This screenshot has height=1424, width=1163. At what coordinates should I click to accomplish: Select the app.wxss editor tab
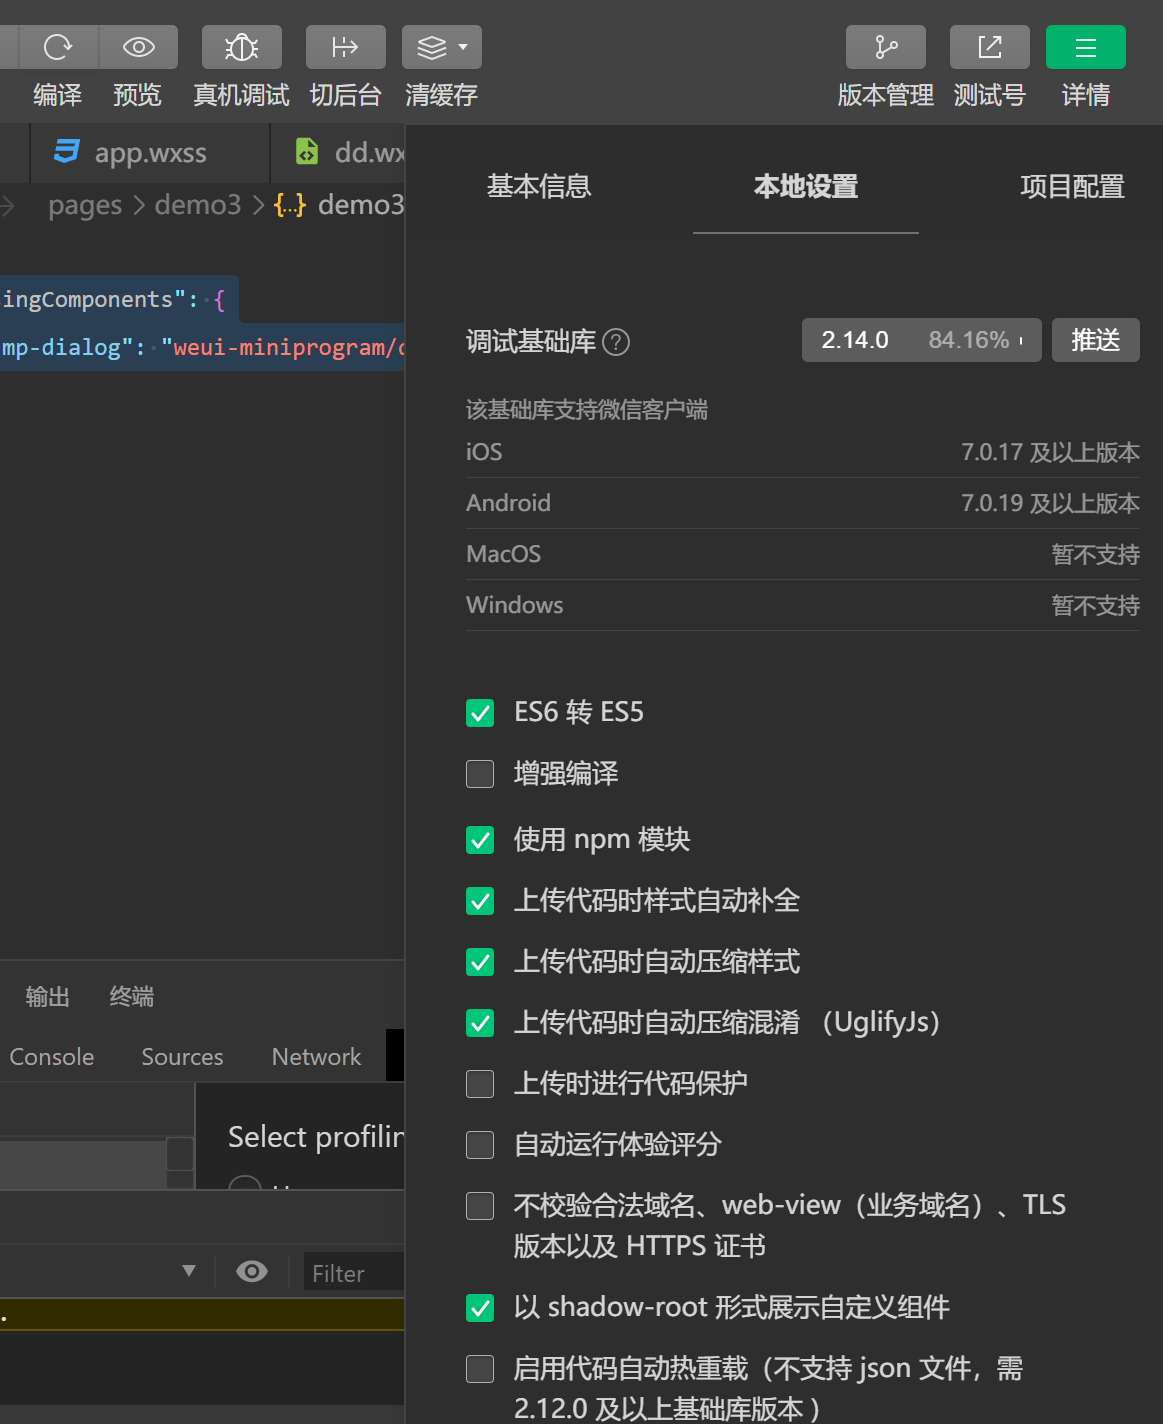(x=150, y=152)
